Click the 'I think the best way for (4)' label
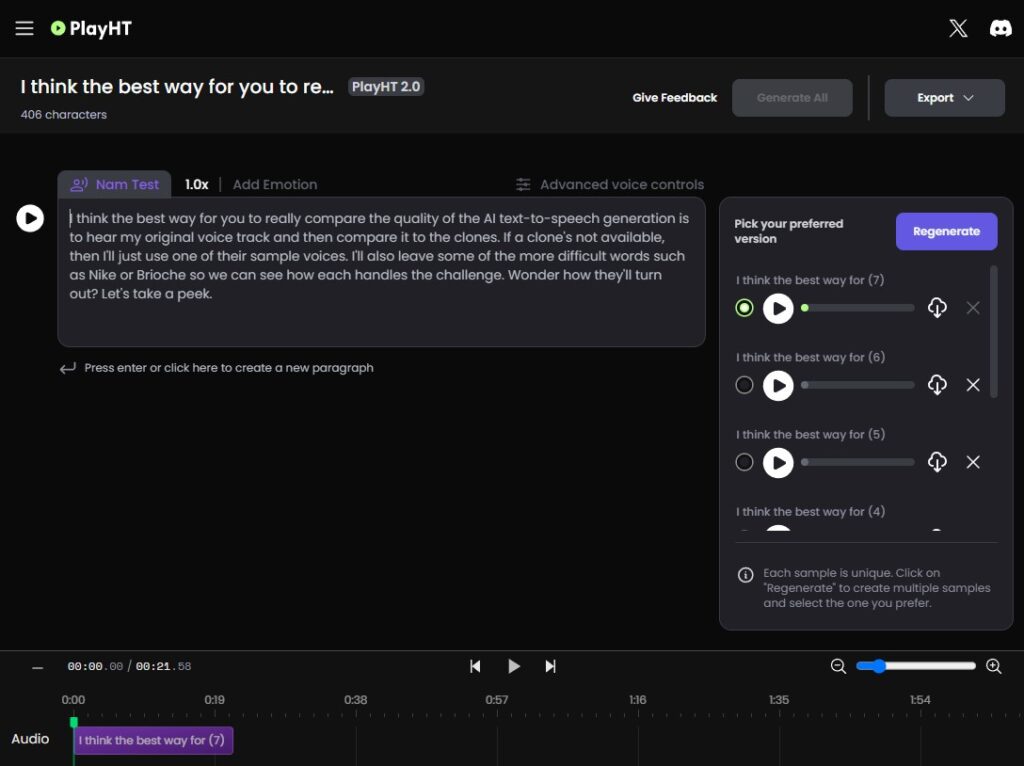Viewport: 1024px width, 766px height. click(810, 511)
